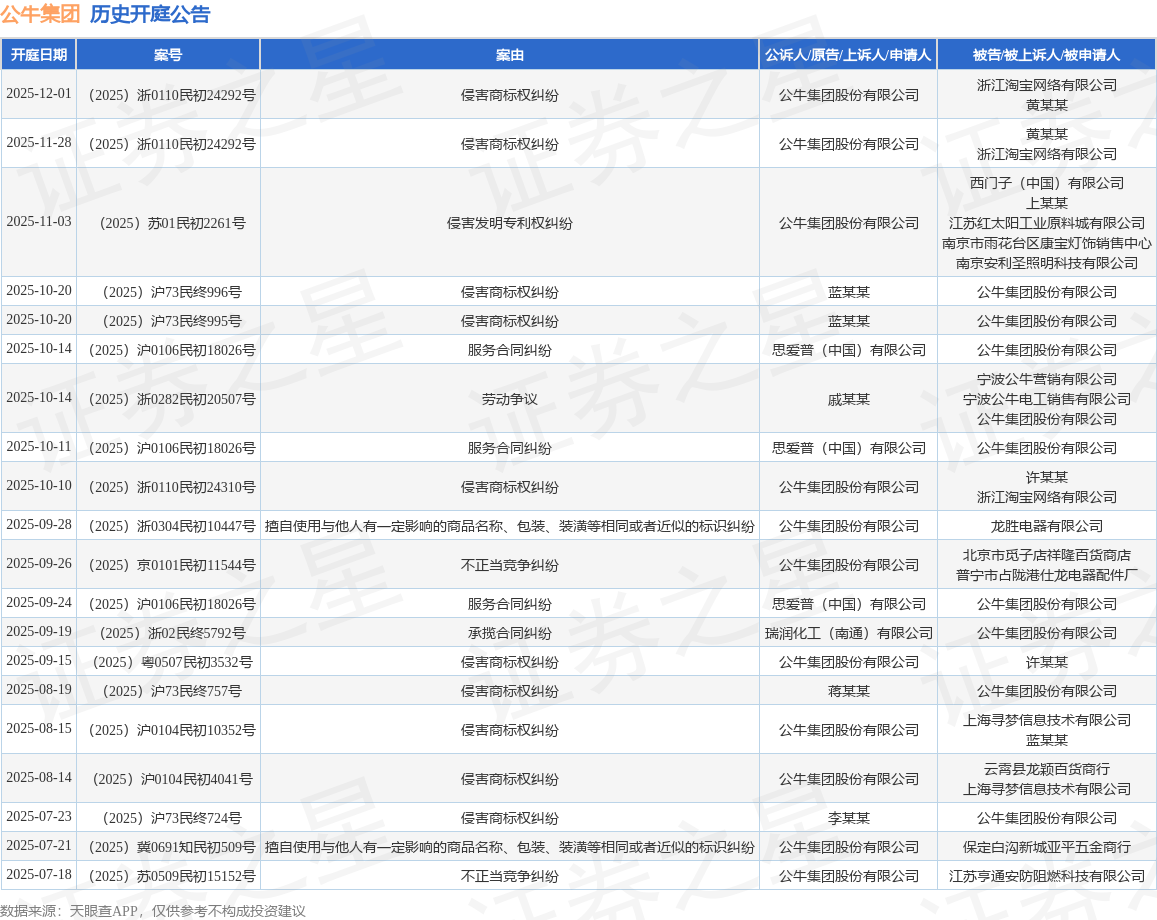This screenshot has height=920, width=1157.
Task: Click plaintiff 戚某某
Action: click(x=849, y=399)
